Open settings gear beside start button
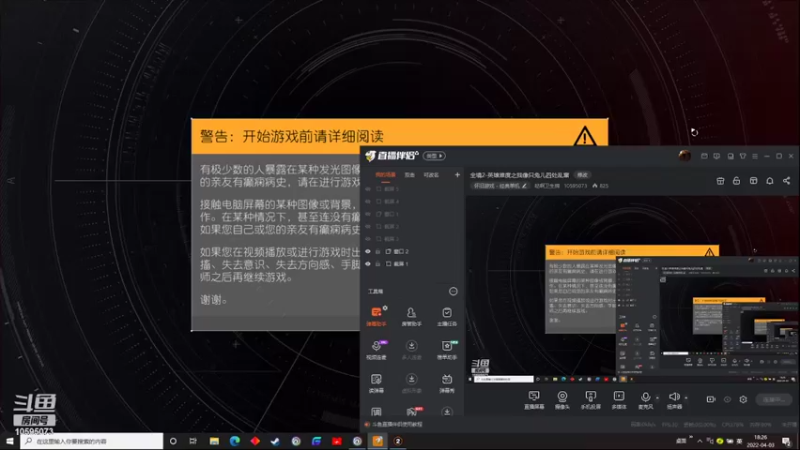The width and height of the screenshot is (800, 450). (x=743, y=399)
